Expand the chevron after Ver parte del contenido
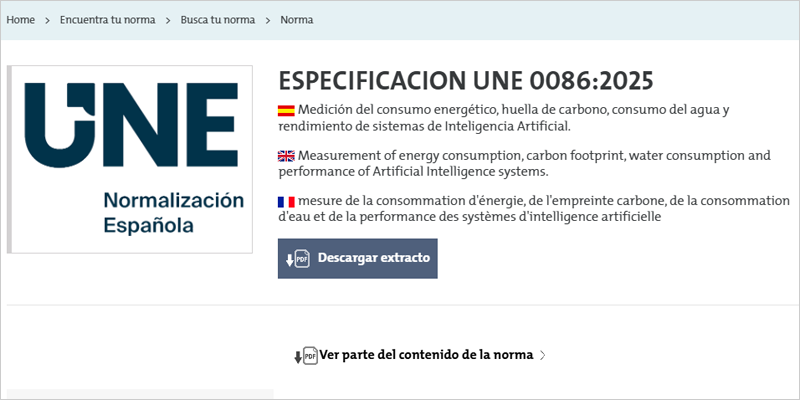 [542, 355]
